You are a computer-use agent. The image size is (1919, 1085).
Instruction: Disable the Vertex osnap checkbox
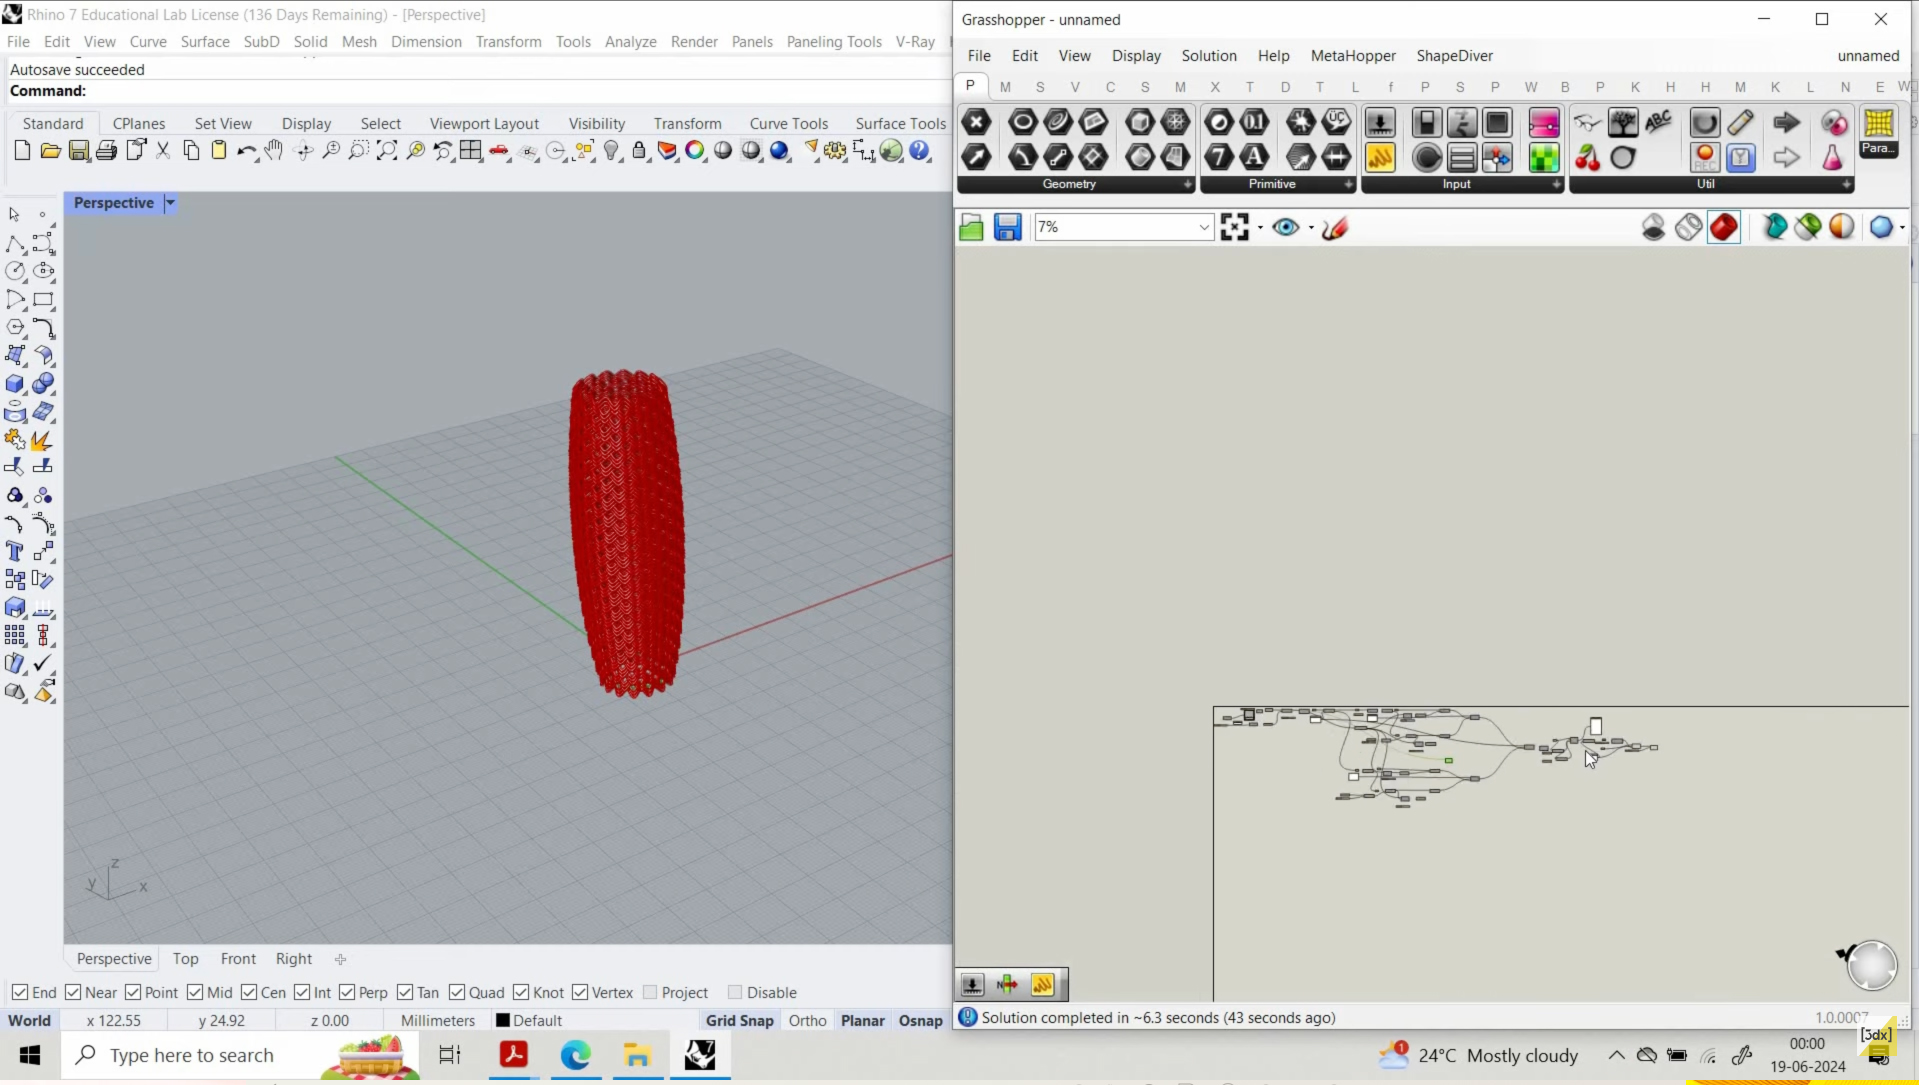click(580, 992)
